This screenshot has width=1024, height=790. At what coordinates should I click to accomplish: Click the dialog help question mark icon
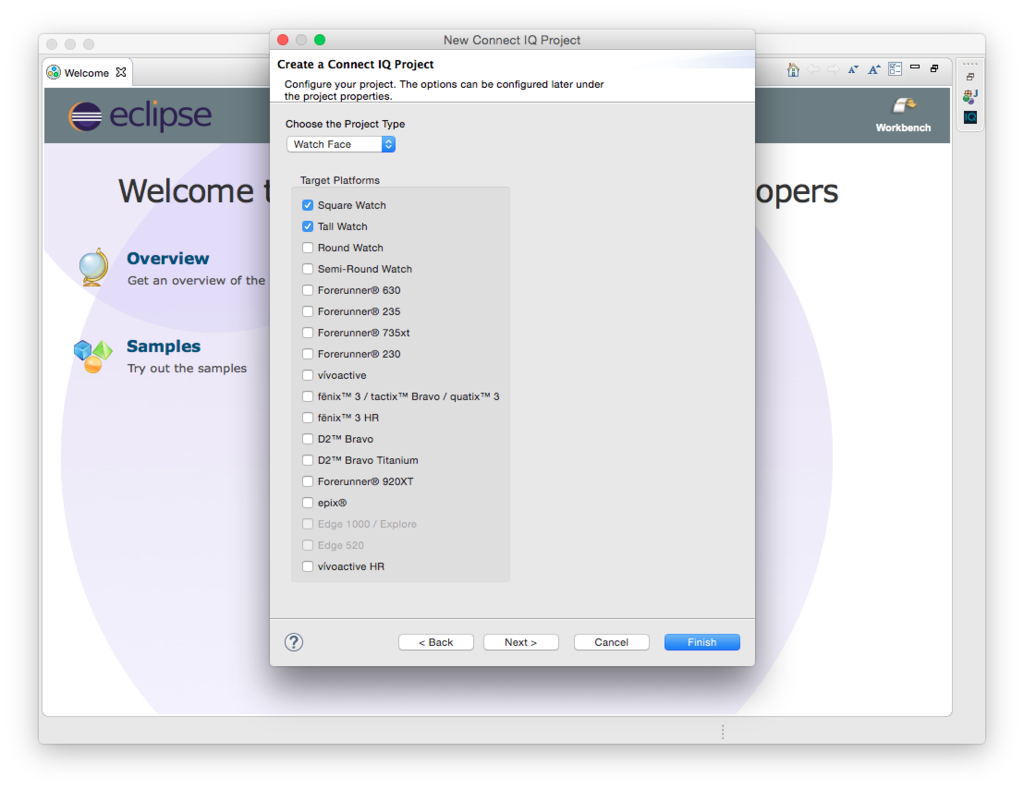294,642
